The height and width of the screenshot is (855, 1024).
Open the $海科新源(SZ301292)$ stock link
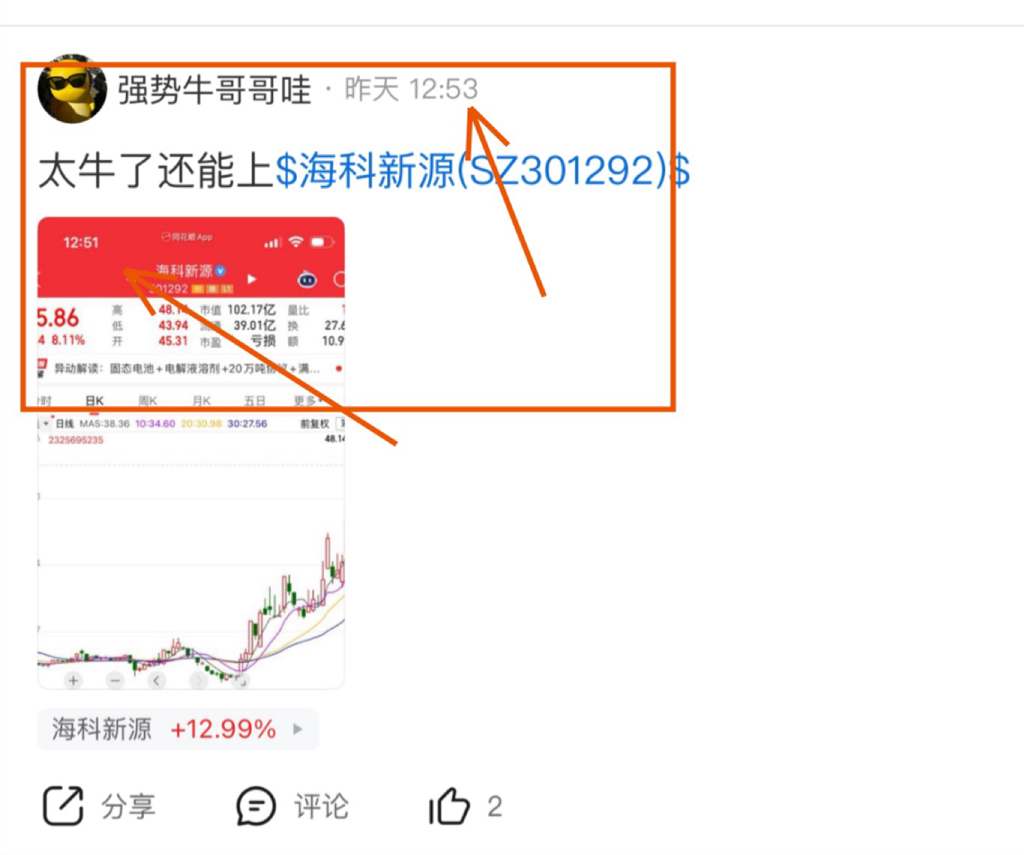pos(483,170)
